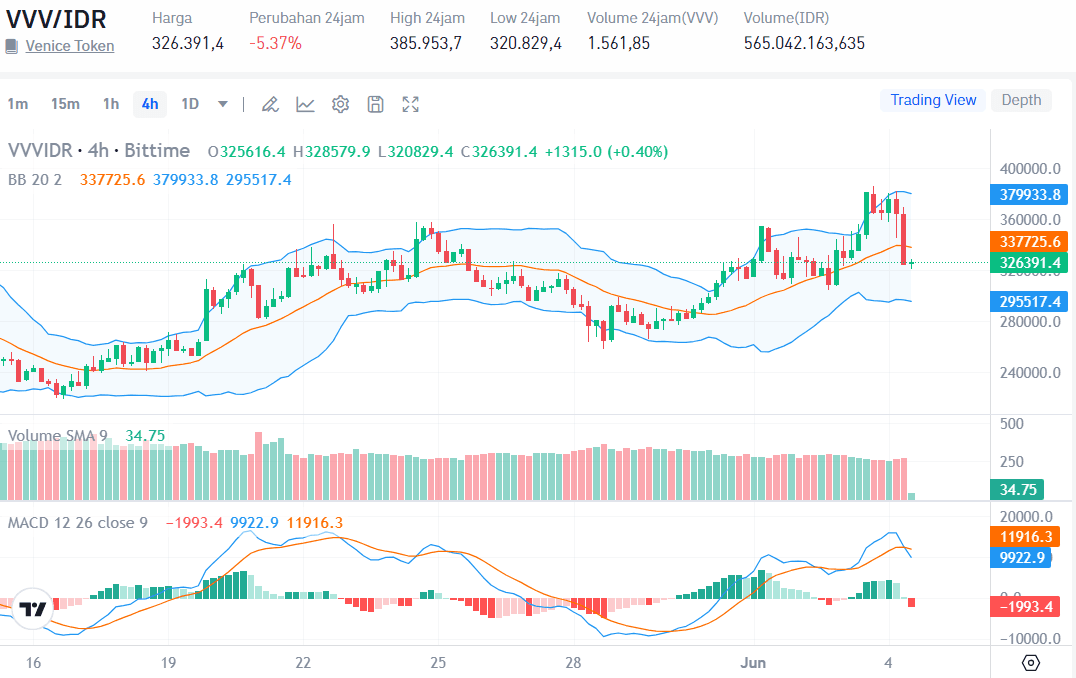Click the book icon beside Venice Token
This screenshot has height=678, width=1076.
11,47
